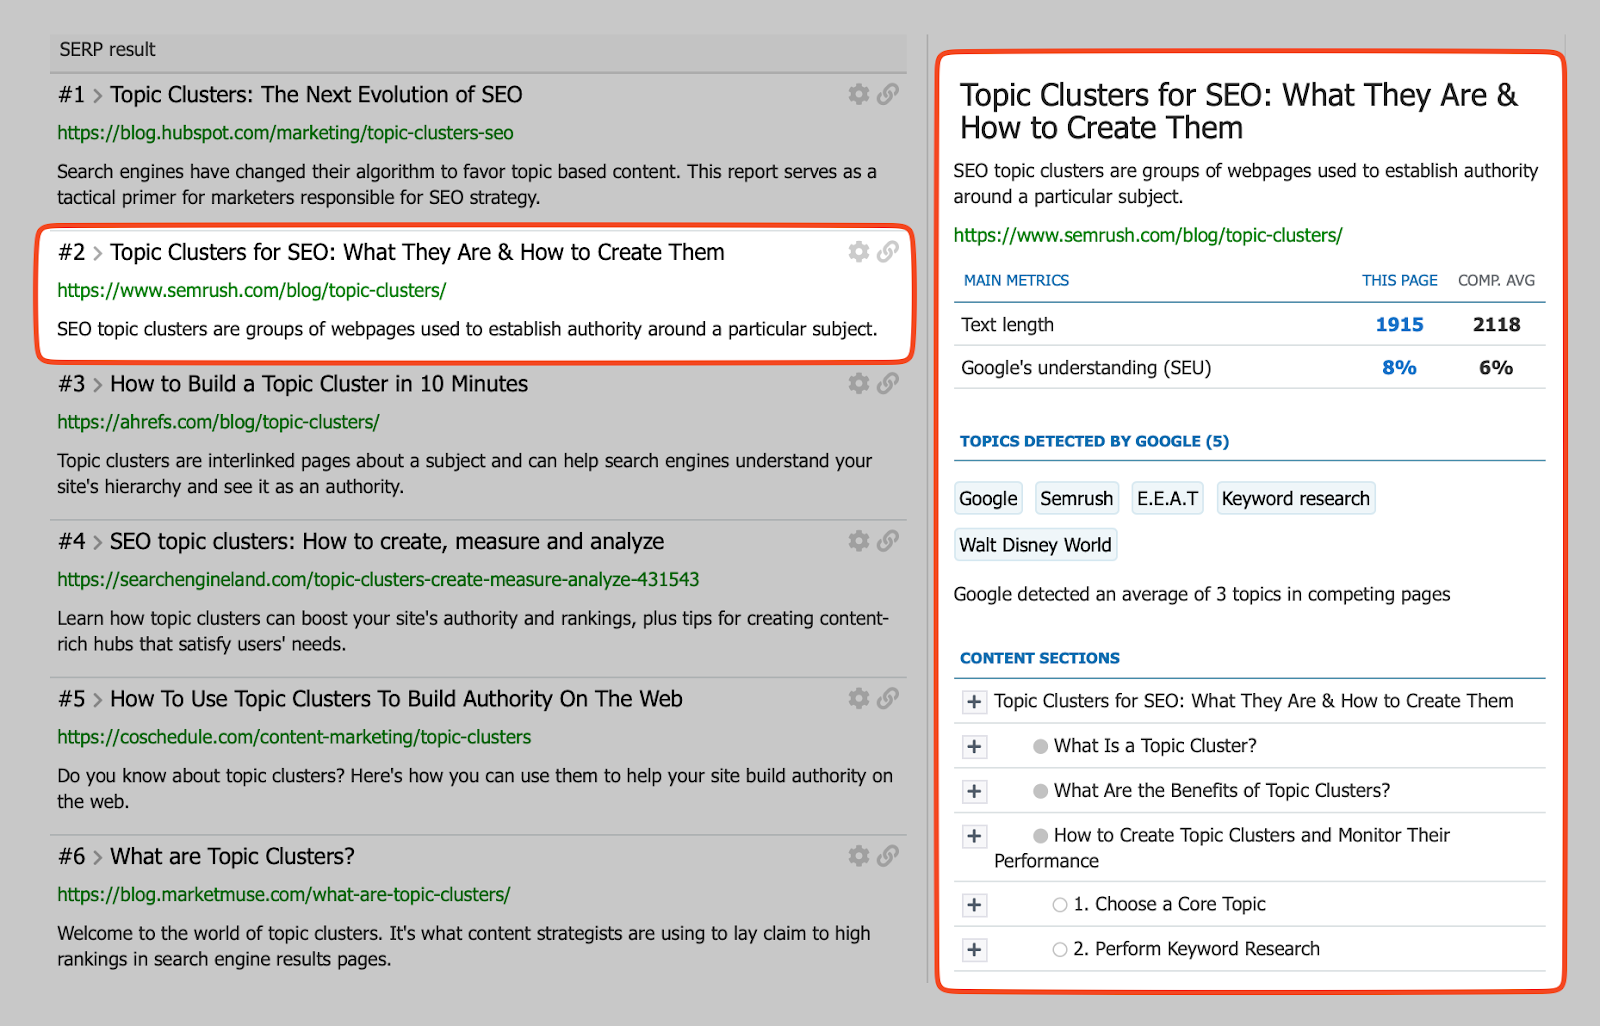This screenshot has height=1026, width=1600.
Task: Select the 'E.E.A.T' topic tag
Action: pos(1167,498)
